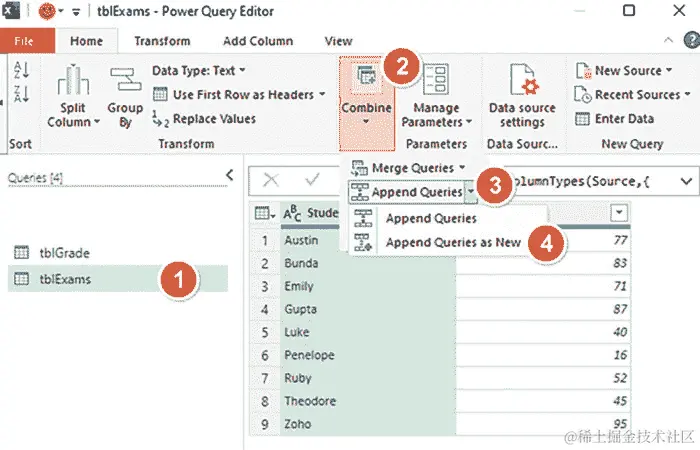700x450 pixels.
Task: Open Help question mark icon
Action: tap(692, 40)
